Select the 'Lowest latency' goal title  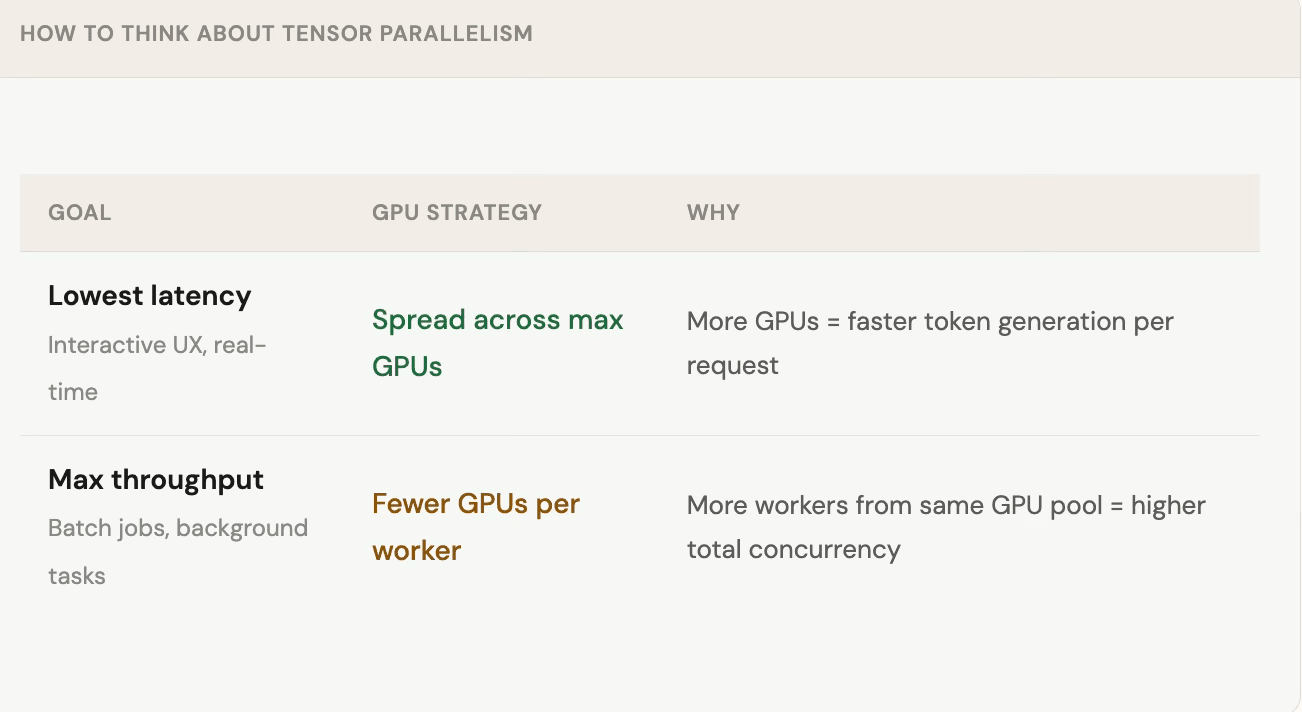coord(149,296)
